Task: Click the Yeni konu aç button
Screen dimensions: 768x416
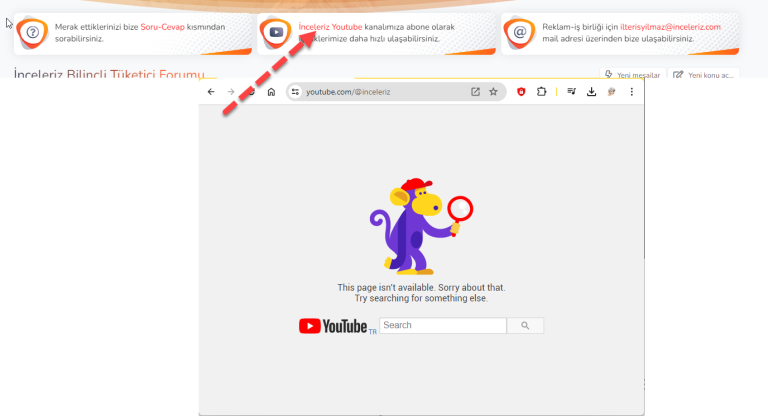Action: pyautogui.click(x=703, y=74)
